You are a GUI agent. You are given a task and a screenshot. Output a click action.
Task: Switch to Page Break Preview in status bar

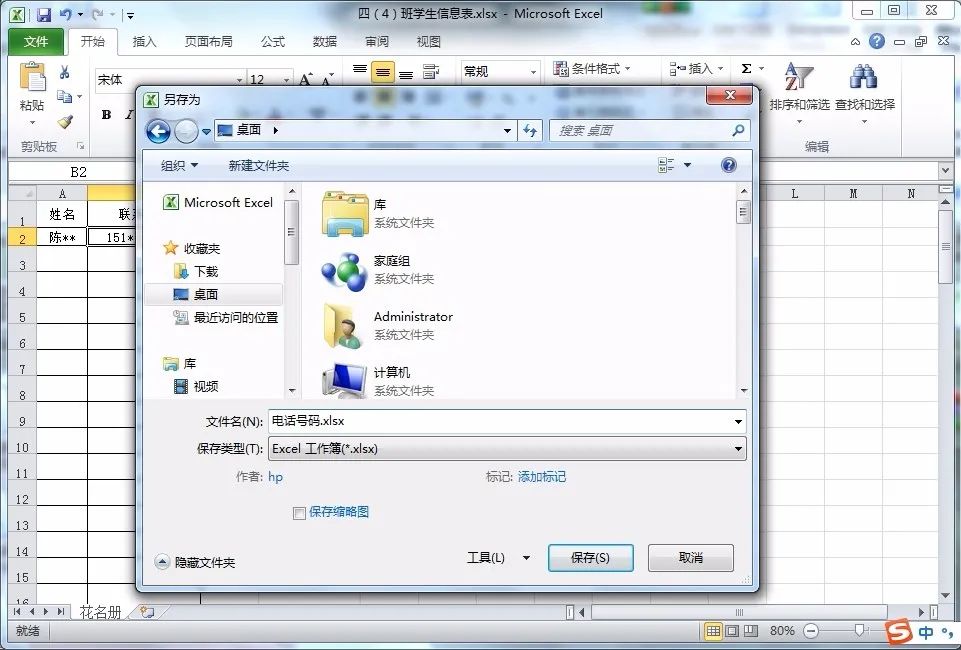coord(751,630)
